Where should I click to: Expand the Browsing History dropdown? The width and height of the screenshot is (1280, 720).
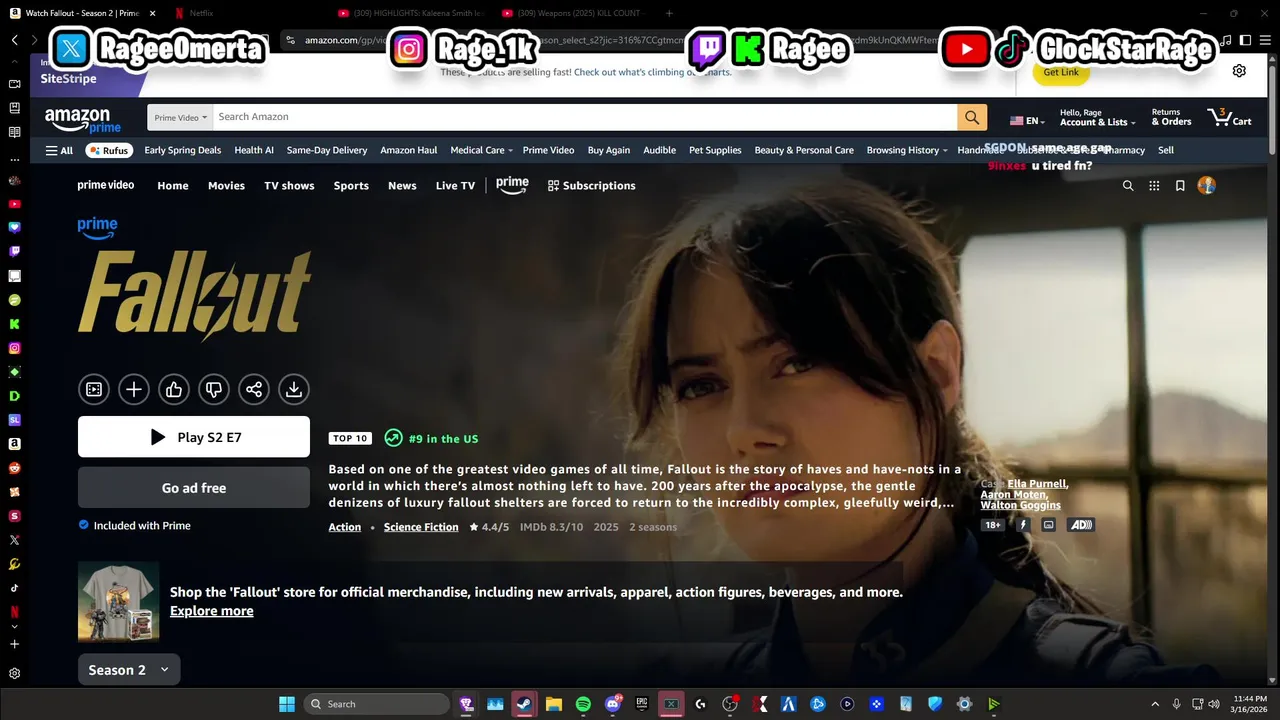click(x=907, y=150)
